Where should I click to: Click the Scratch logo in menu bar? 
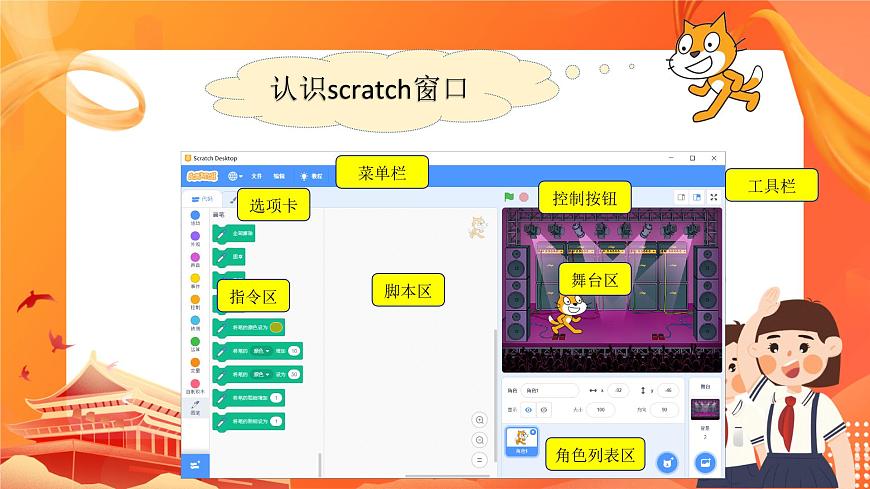(x=202, y=176)
